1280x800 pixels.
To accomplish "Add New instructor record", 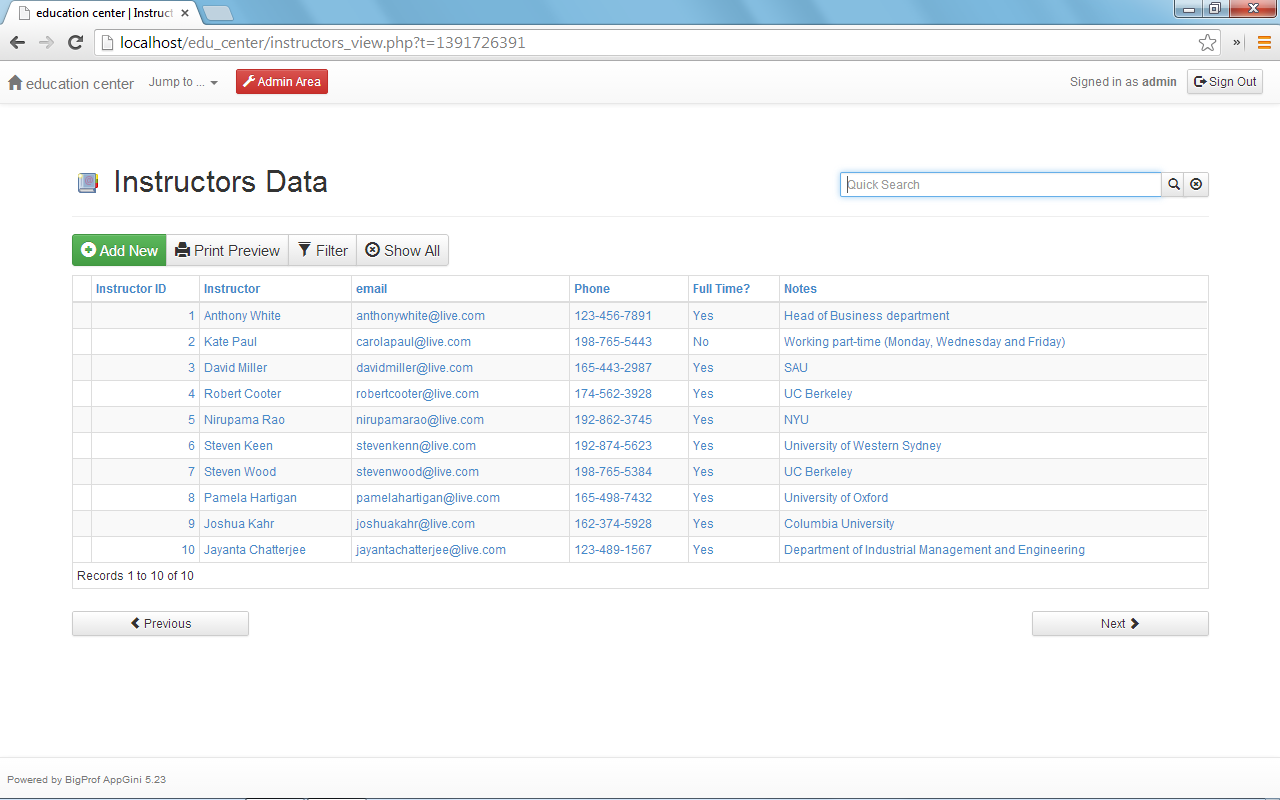I will [x=119, y=251].
